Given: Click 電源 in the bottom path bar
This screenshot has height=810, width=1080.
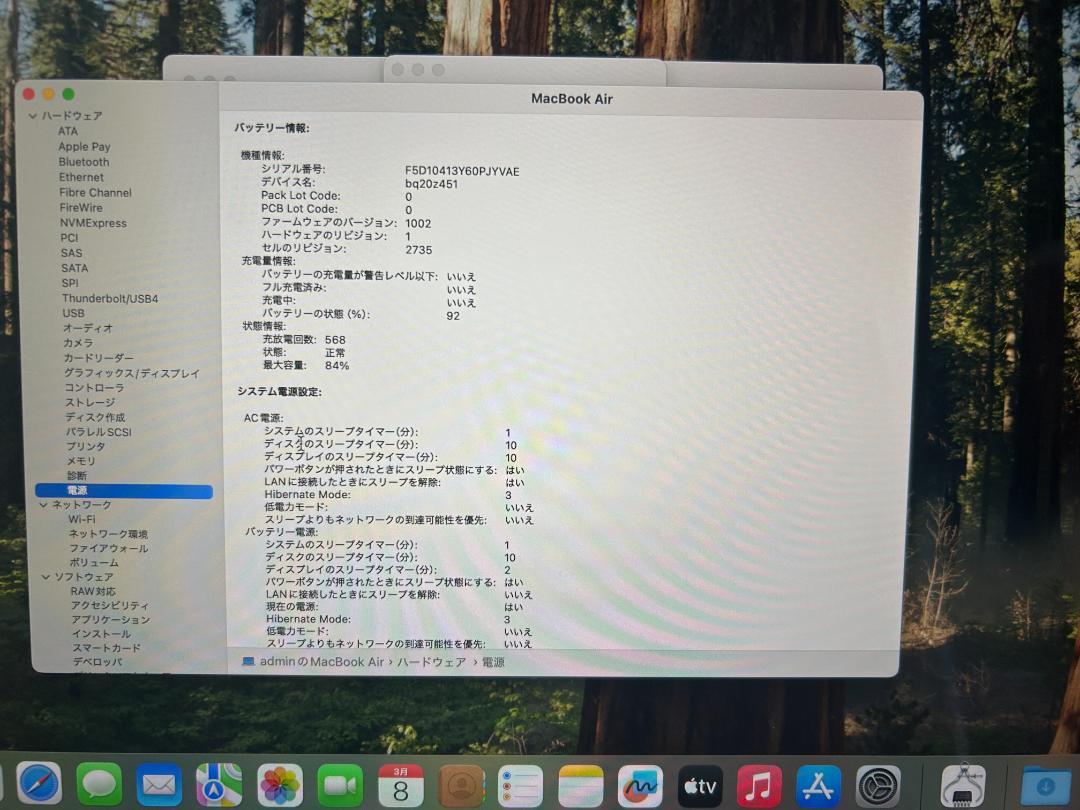Looking at the screenshot, I should pos(493,662).
